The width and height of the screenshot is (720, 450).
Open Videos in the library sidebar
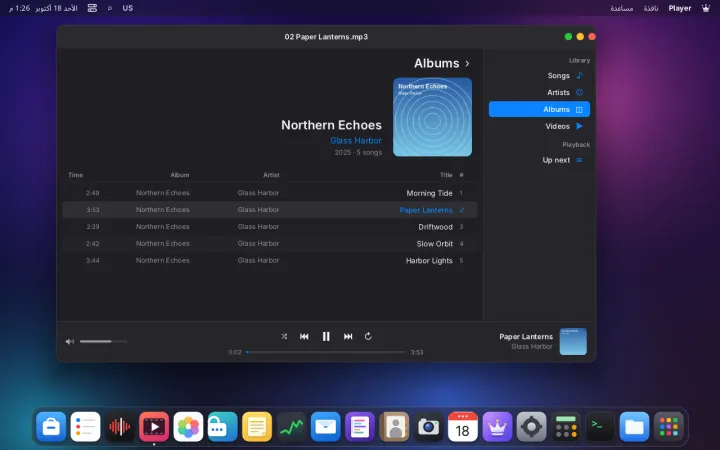coord(539,126)
